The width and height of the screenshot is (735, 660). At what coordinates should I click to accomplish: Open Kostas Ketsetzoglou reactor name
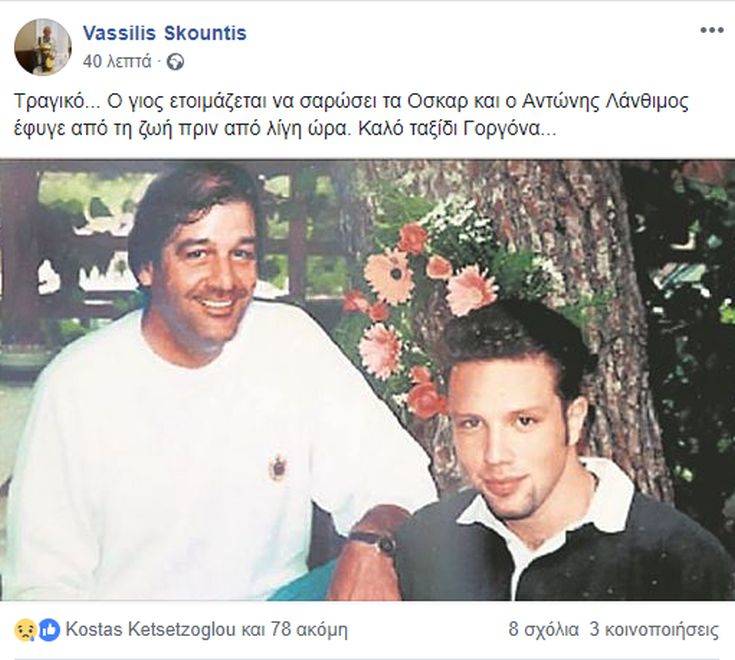pos(150,630)
